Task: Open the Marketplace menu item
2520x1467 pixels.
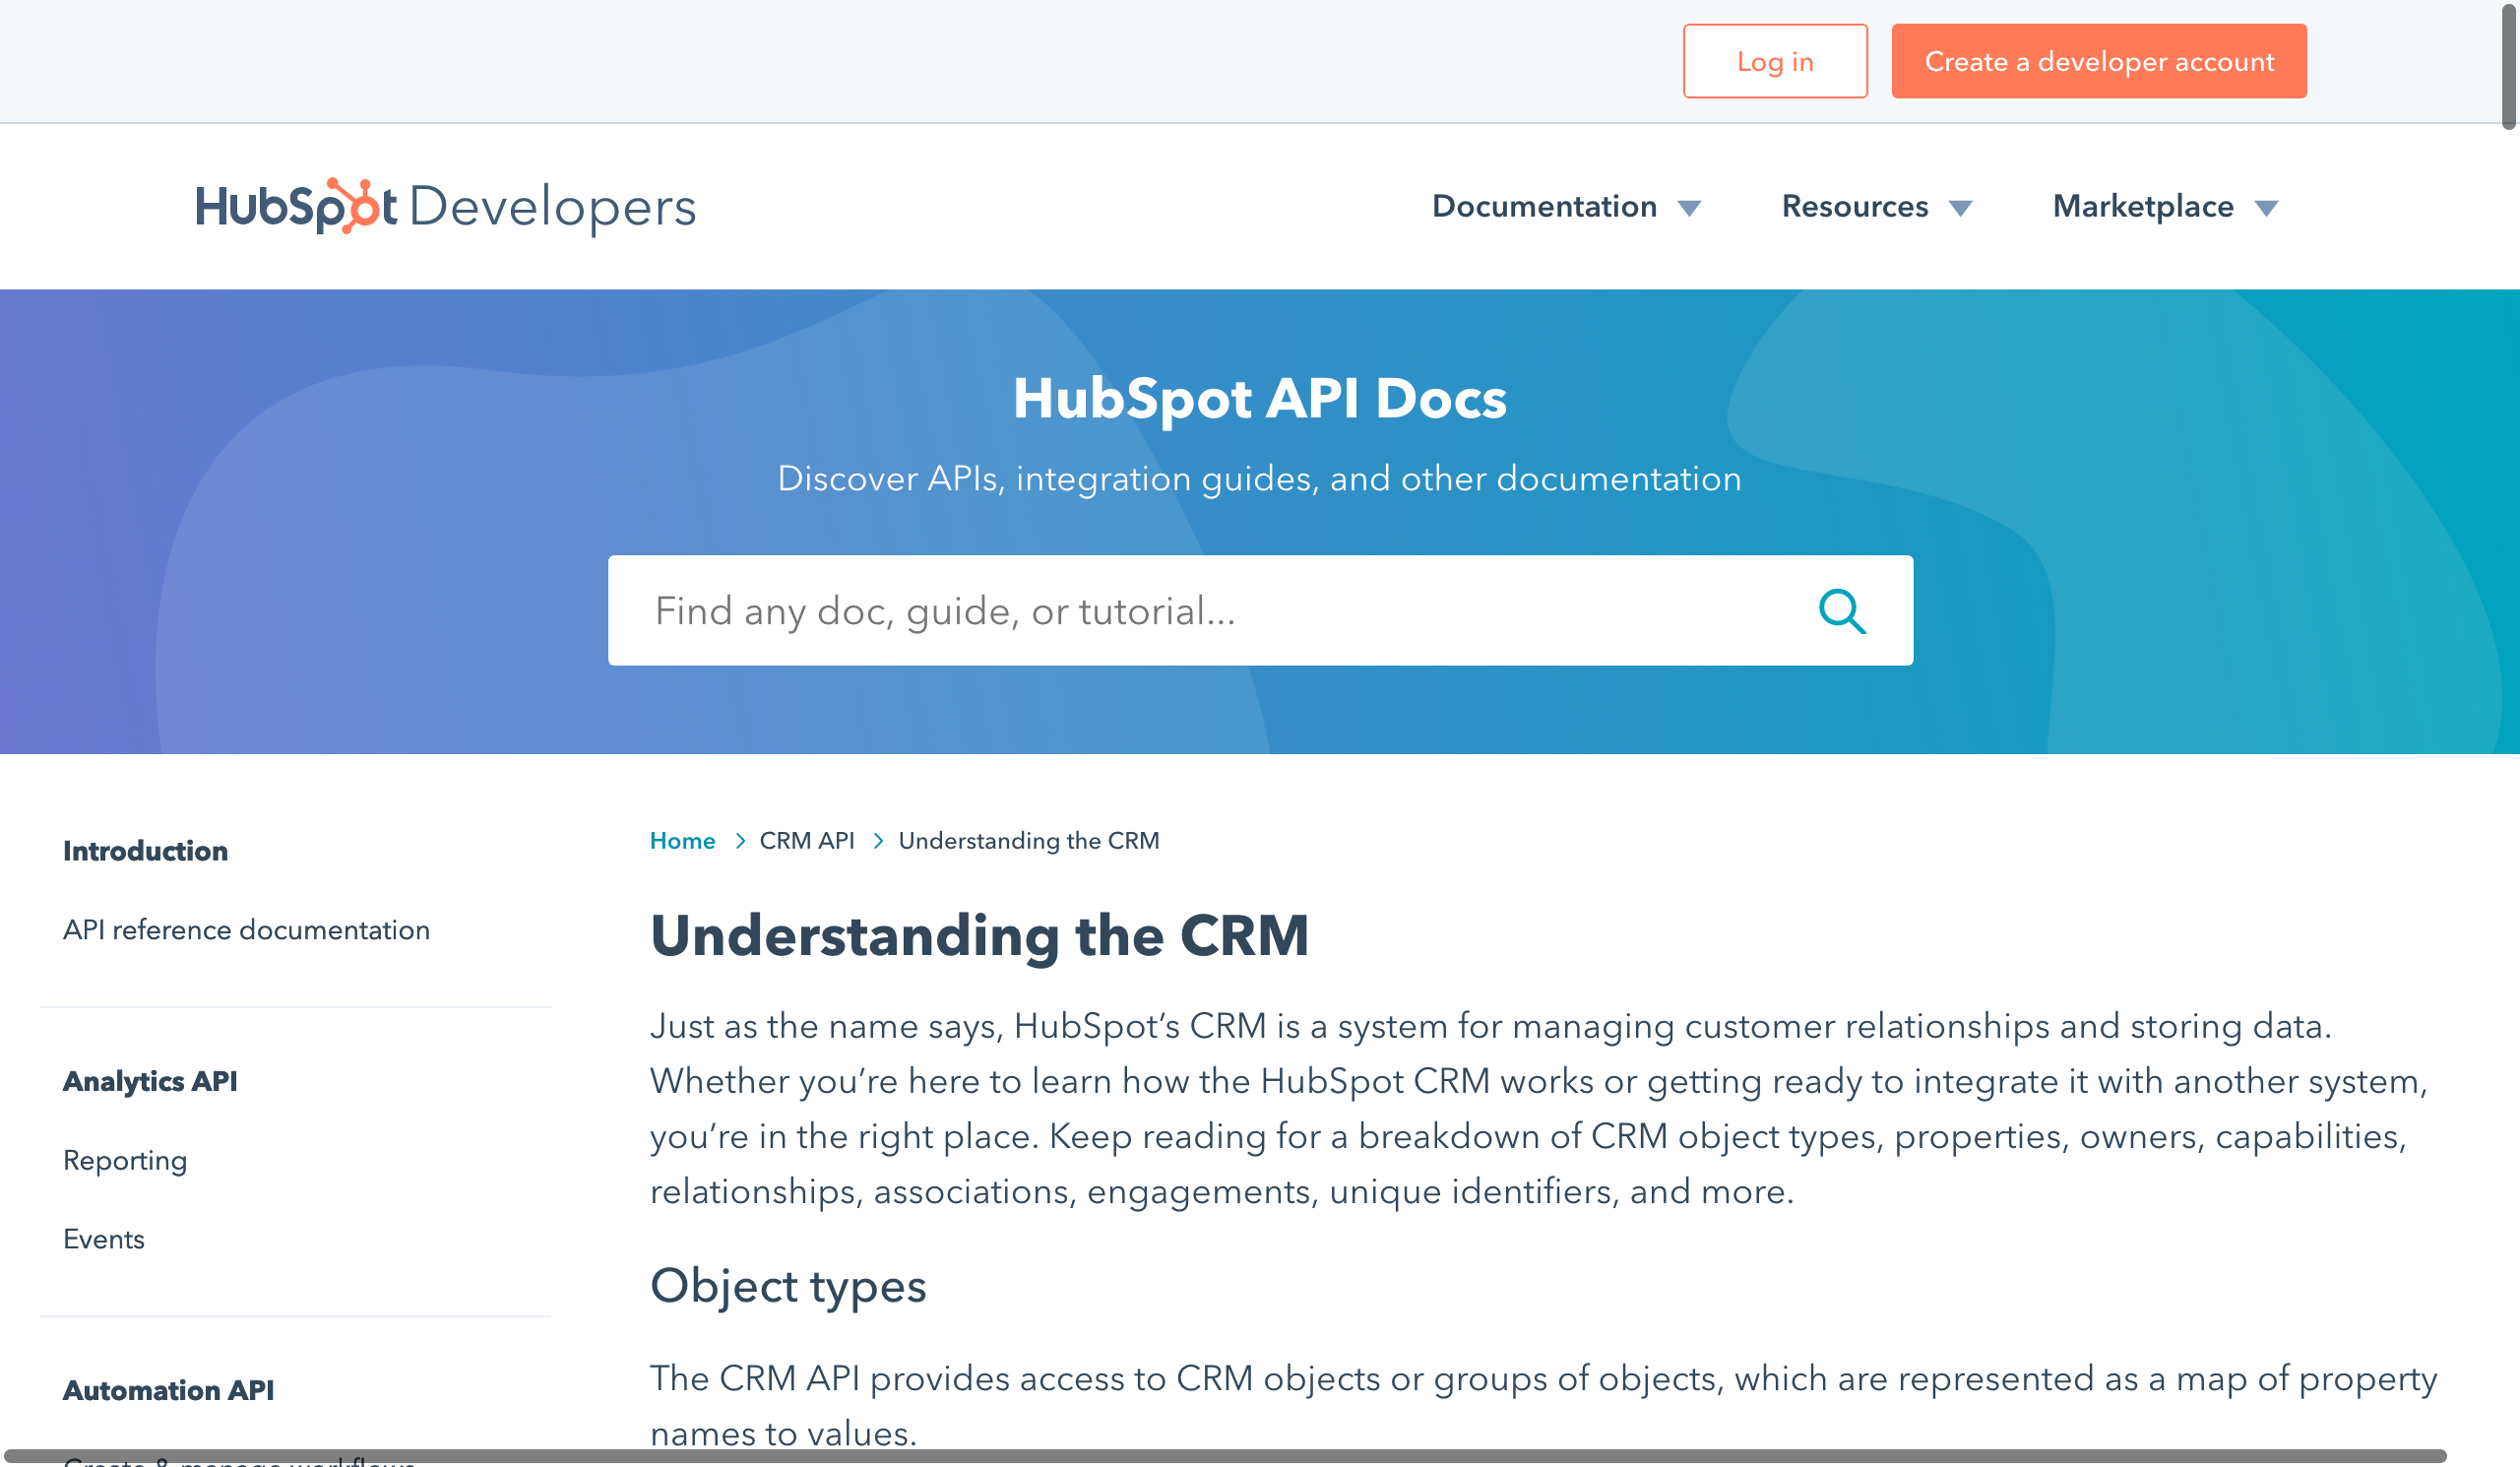Action: coord(2142,206)
